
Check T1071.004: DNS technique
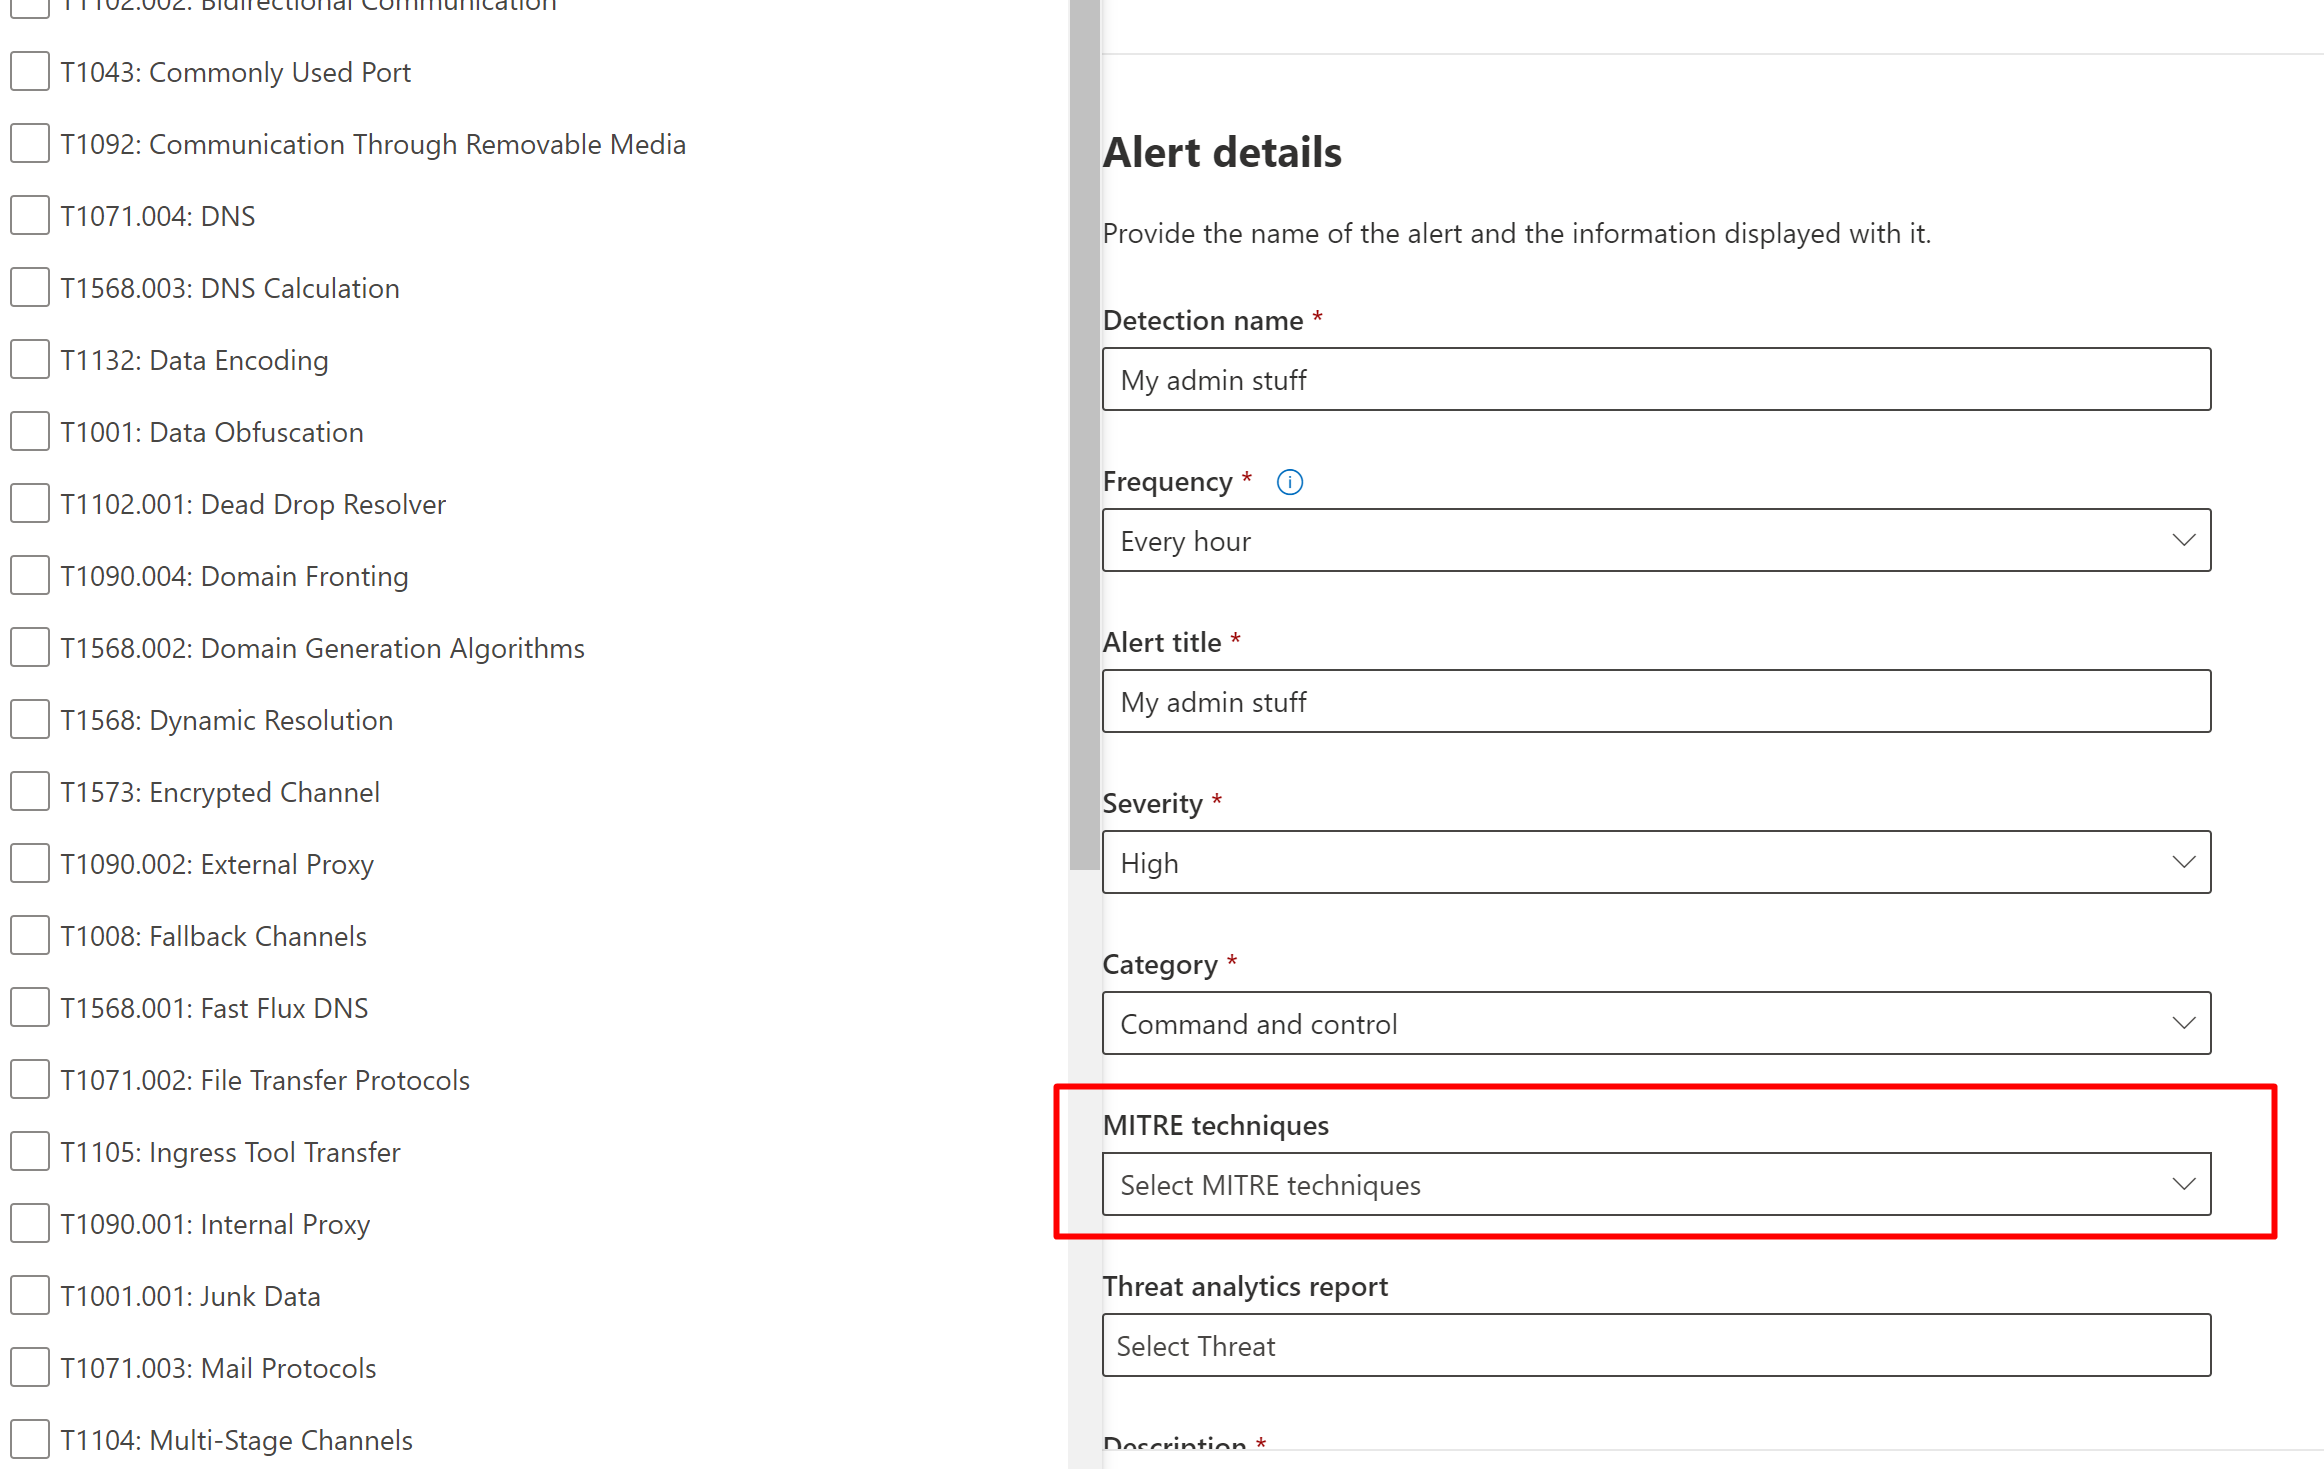[30, 216]
